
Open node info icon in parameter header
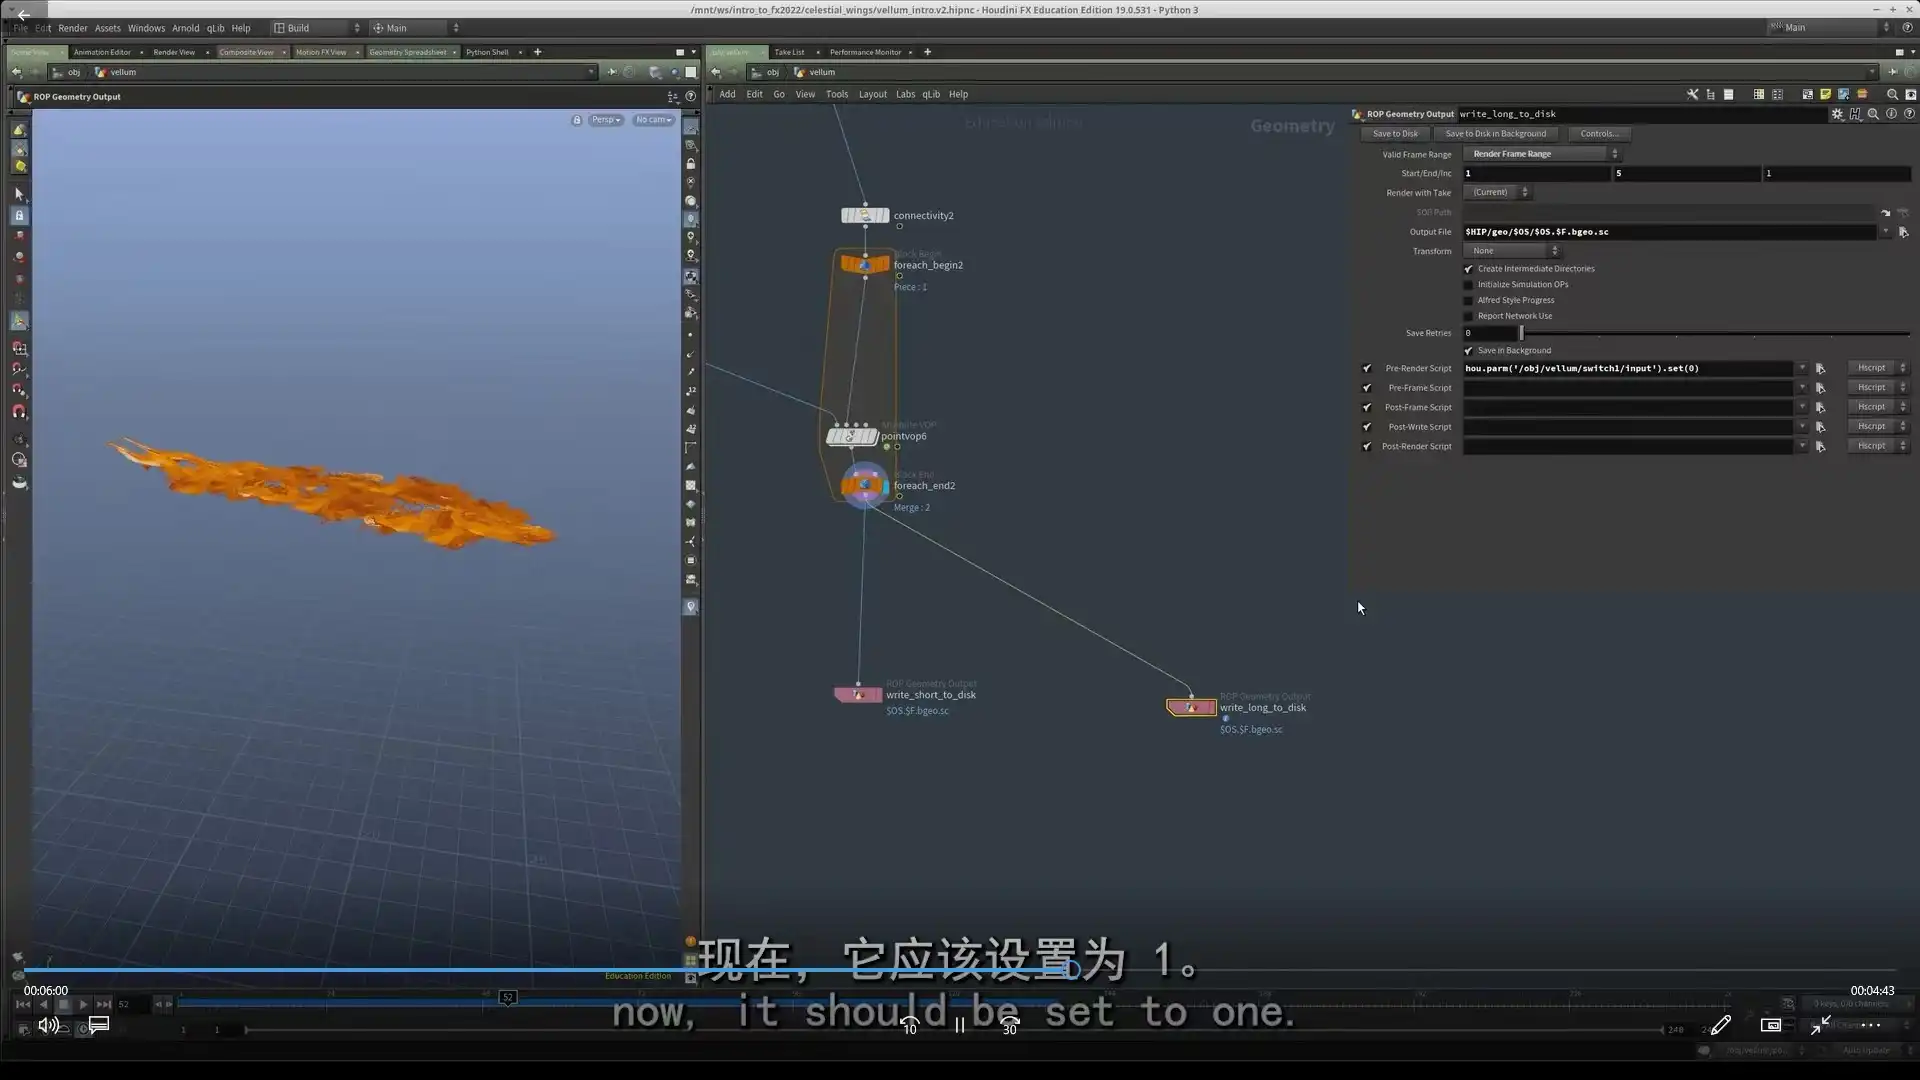coord(1891,114)
